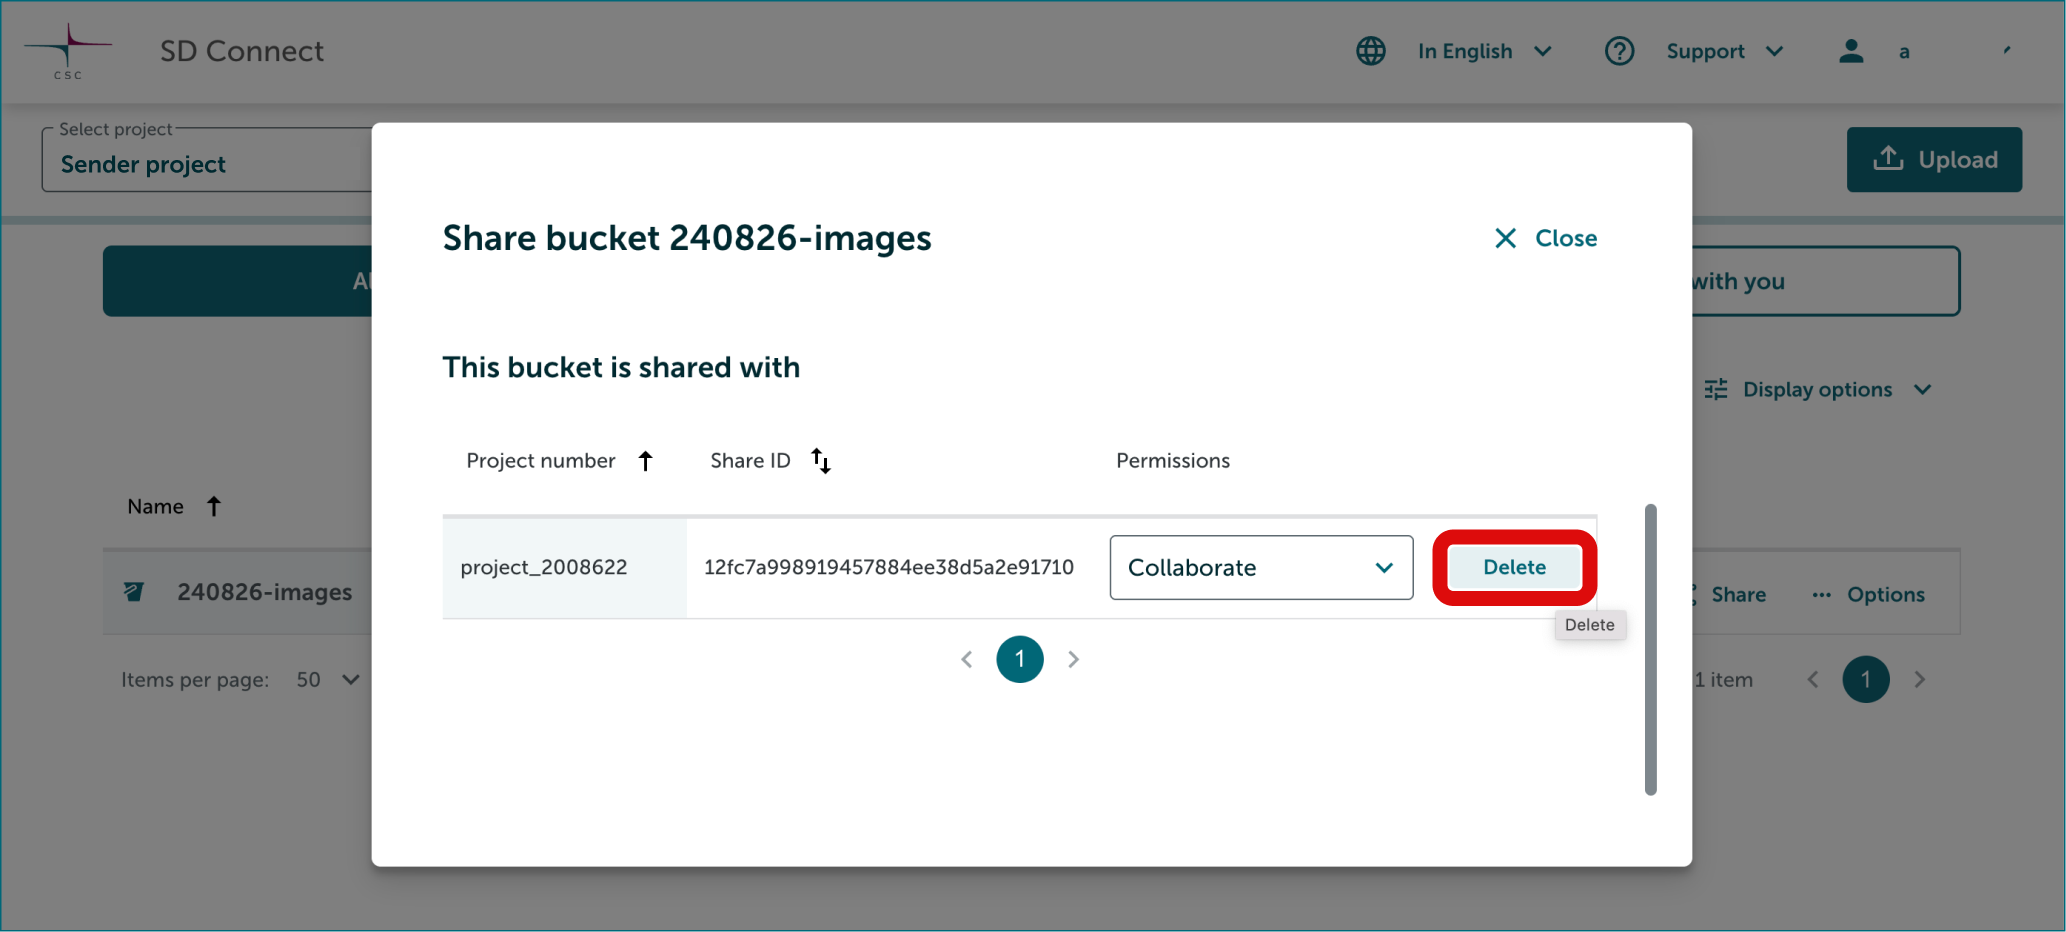The width and height of the screenshot is (2066, 932).
Task: Select the project_2008622 cell
Action: pyautogui.click(x=565, y=567)
